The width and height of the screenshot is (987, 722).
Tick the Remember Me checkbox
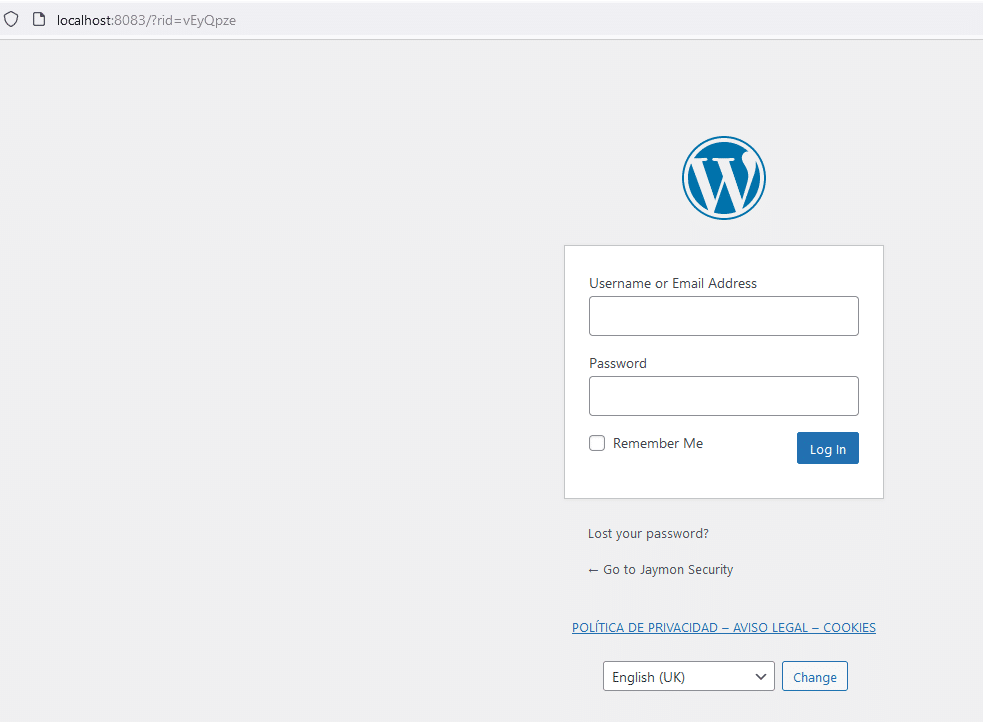pyautogui.click(x=597, y=443)
